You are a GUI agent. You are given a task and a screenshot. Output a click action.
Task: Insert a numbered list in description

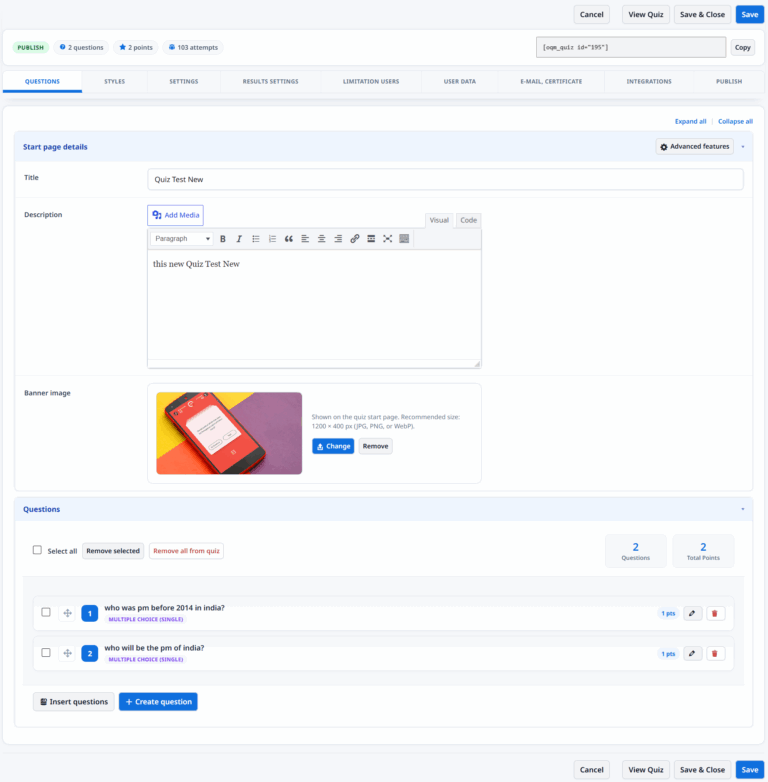(272, 239)
